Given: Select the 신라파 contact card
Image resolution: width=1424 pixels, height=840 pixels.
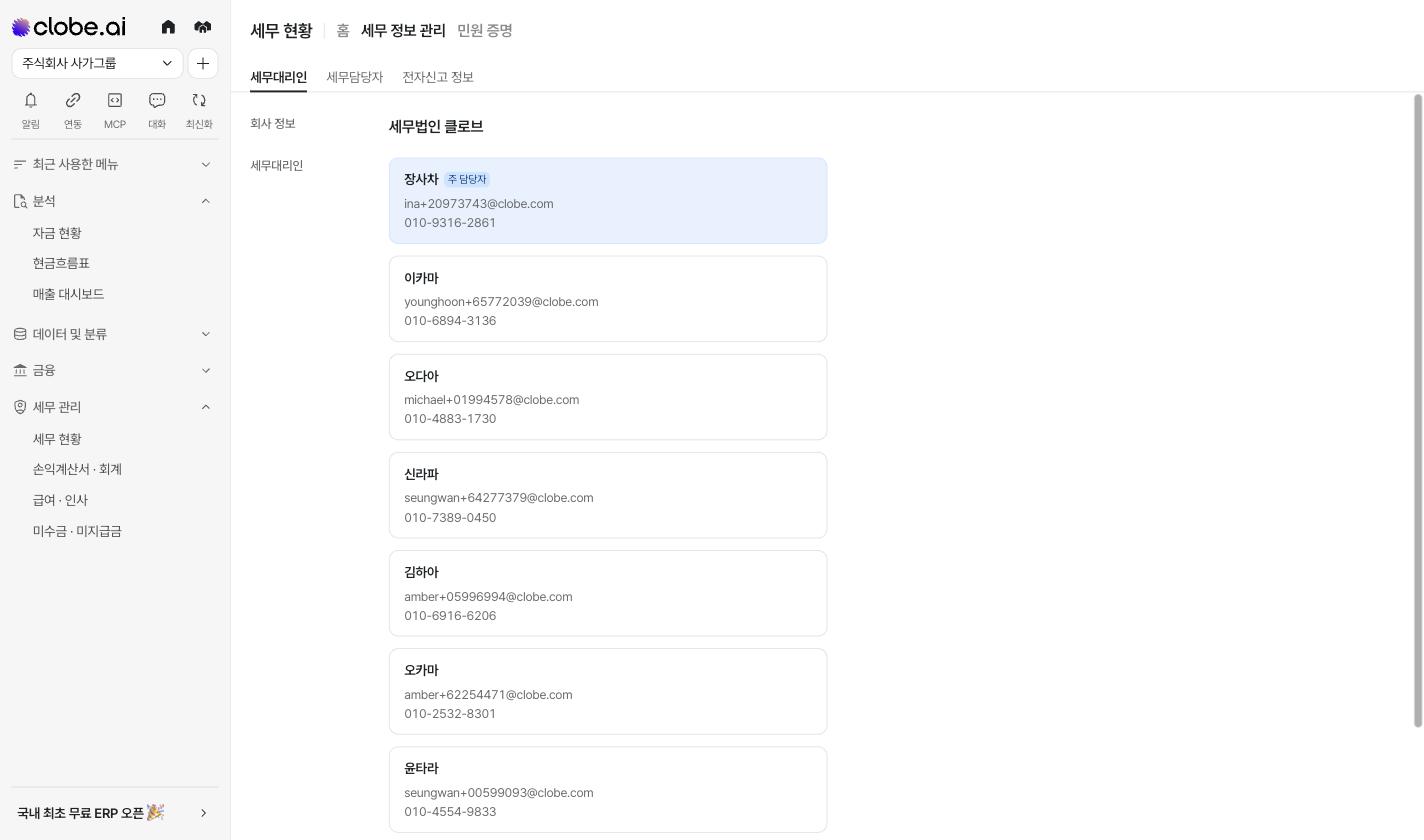Looking at the screenshot, I should click(x=608, y=495).
